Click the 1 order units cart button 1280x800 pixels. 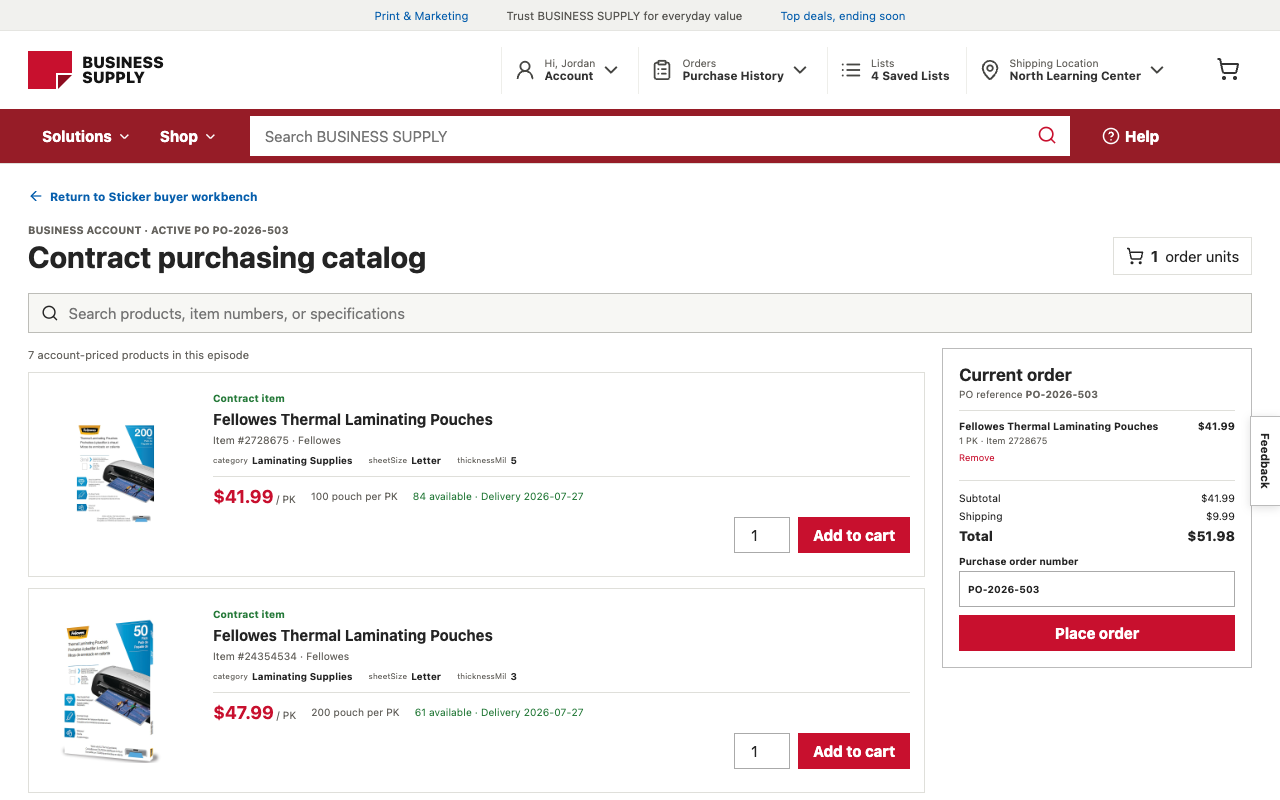1182,256
